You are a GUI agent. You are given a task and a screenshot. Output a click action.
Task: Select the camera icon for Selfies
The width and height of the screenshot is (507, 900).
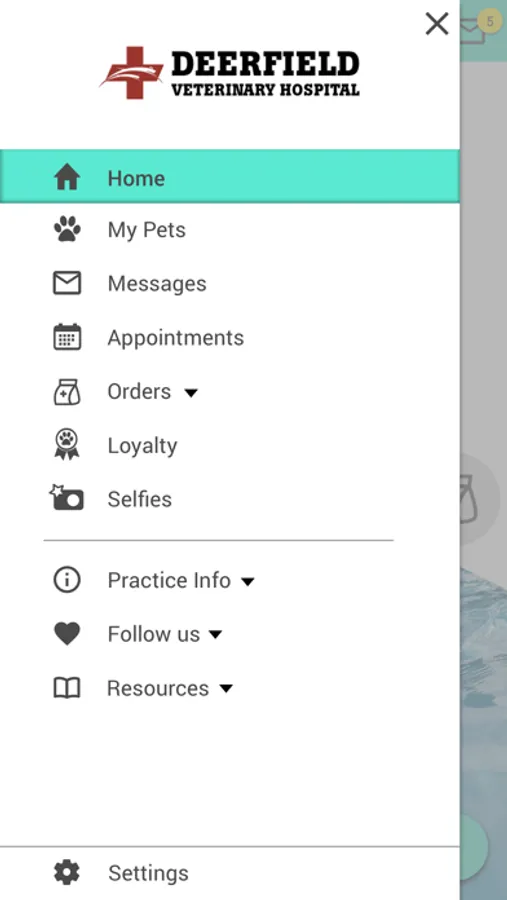tap(67, 498)
